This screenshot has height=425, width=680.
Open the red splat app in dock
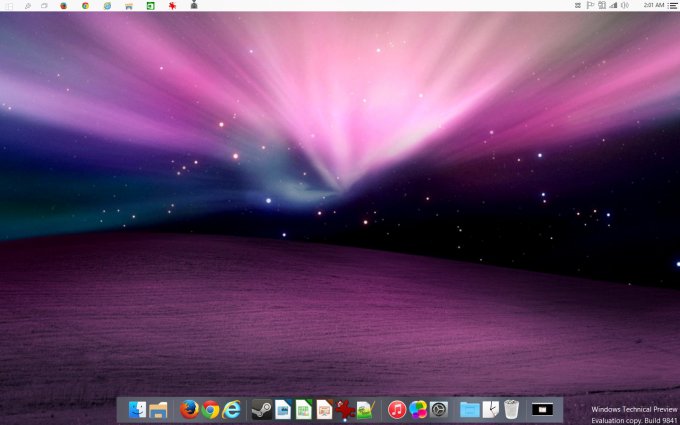(345, 409)
